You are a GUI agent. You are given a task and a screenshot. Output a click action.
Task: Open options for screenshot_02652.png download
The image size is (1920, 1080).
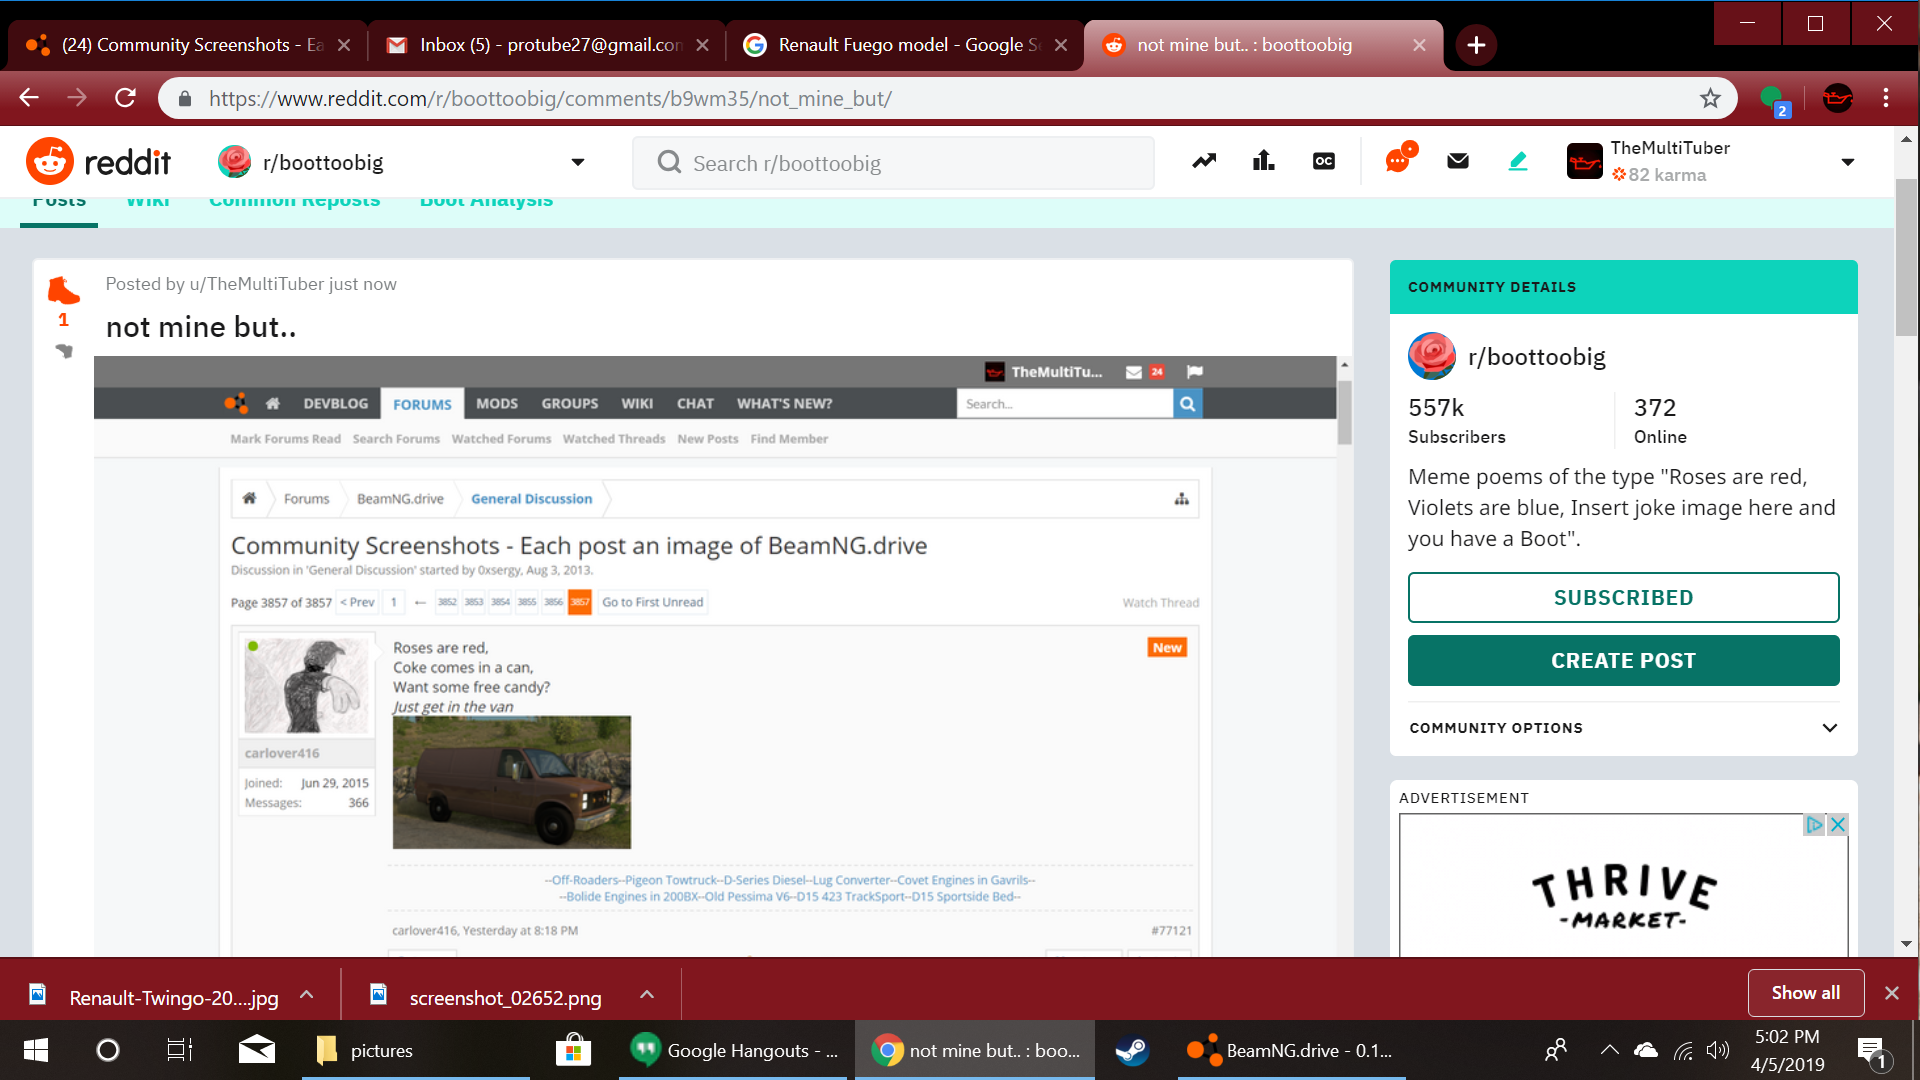647,995
